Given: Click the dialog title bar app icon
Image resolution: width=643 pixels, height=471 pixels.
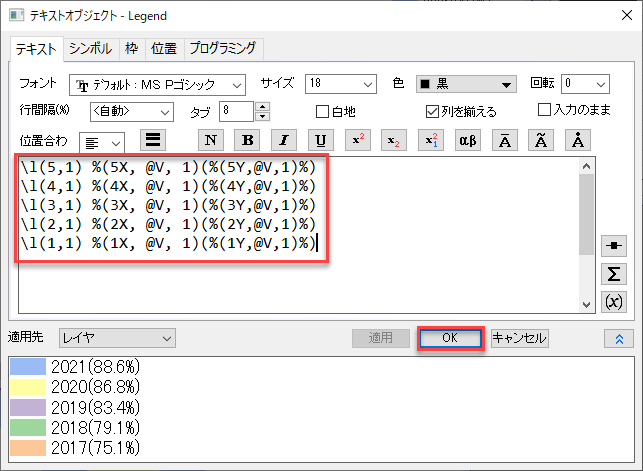Looking at the screenshot, I should point(17,16).
